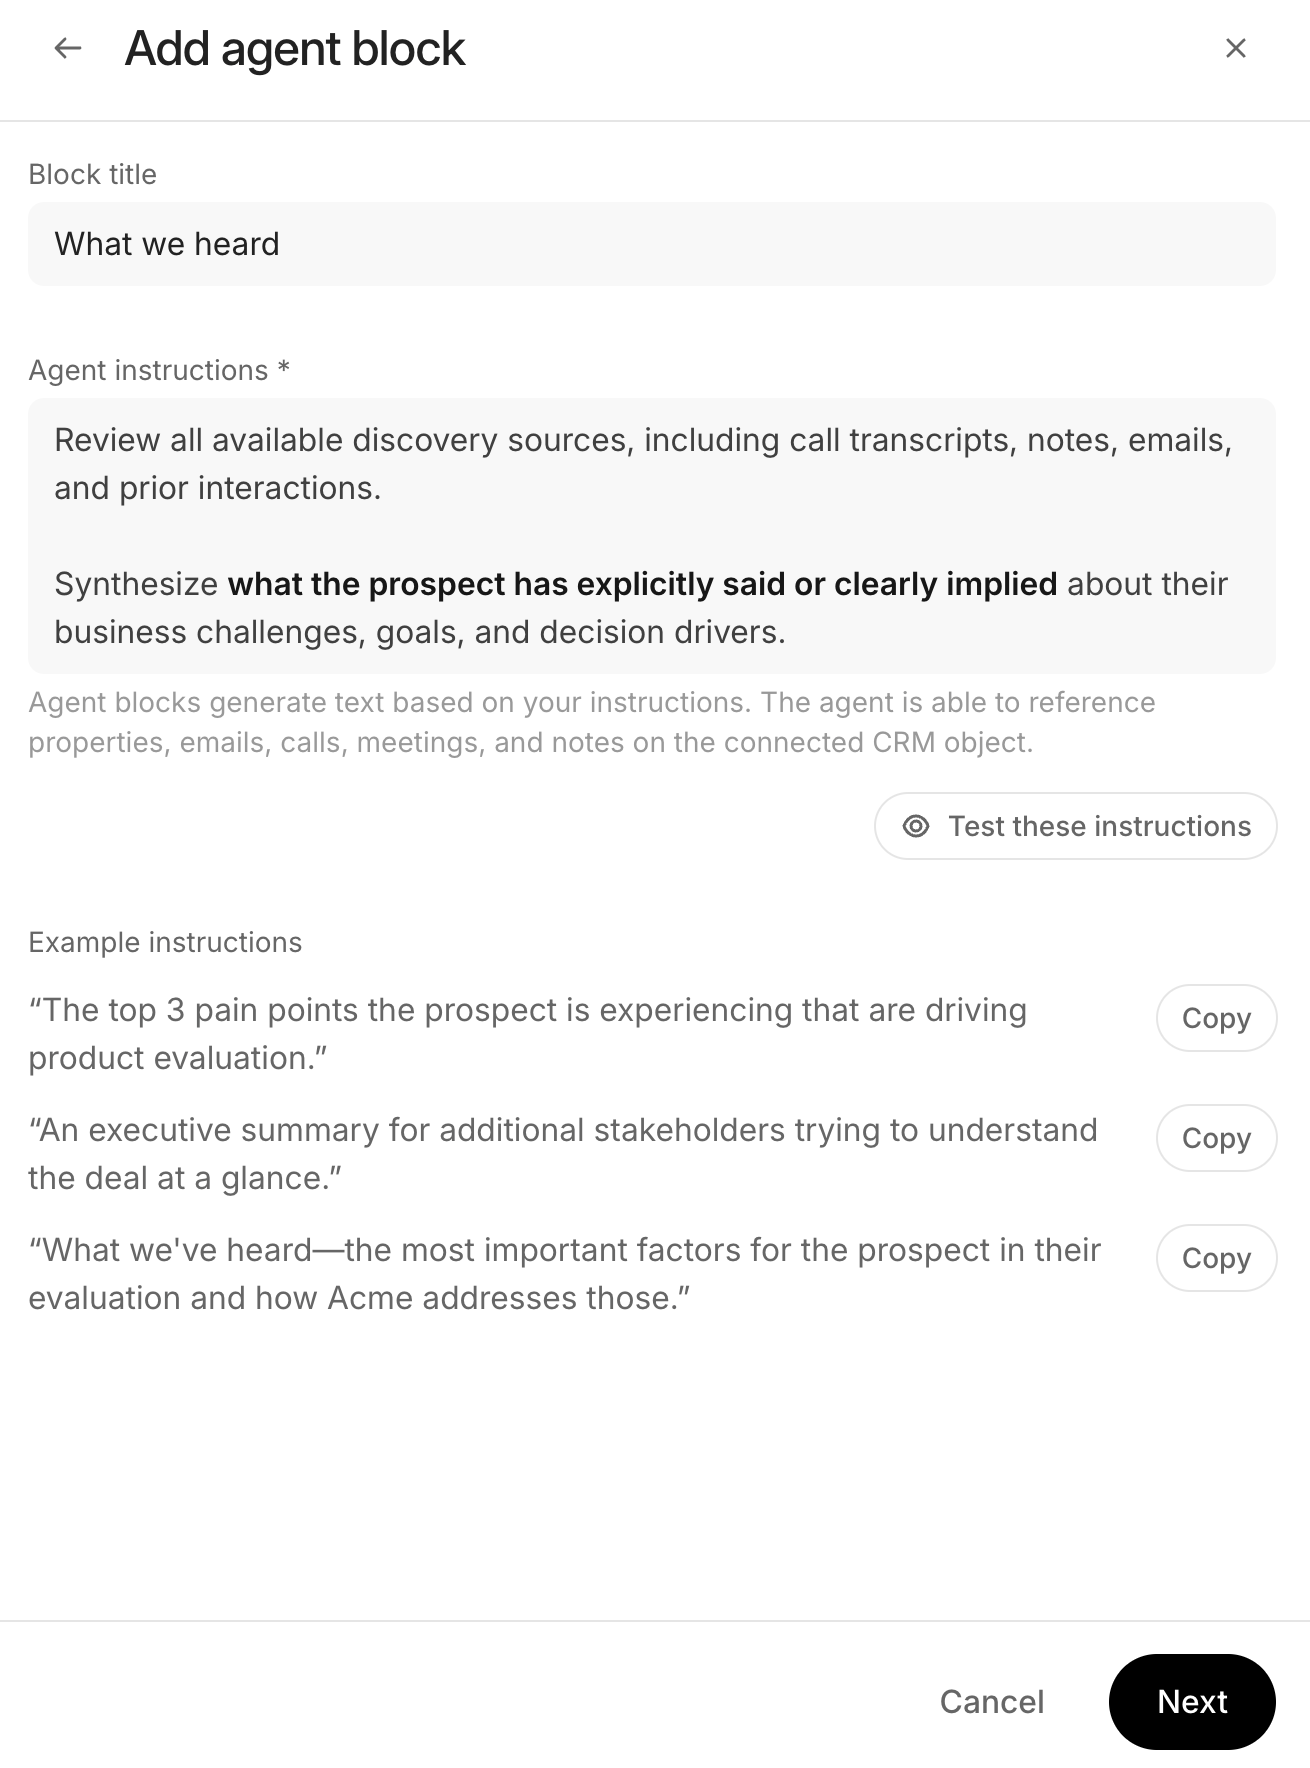Select the top 3 pain points example text
The width and height of the screenshot is (1310, 1768).
pos(527,1034)
